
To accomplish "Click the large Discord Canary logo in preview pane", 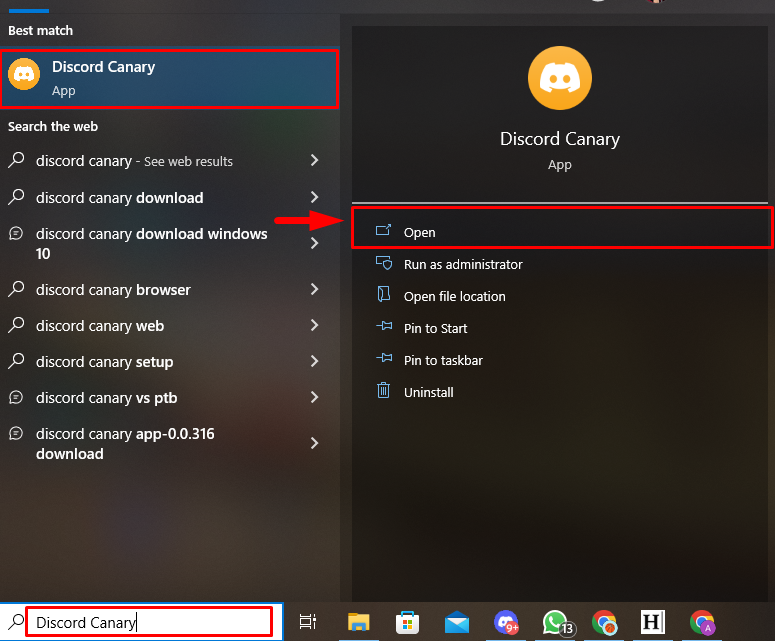I will point(560,78).
